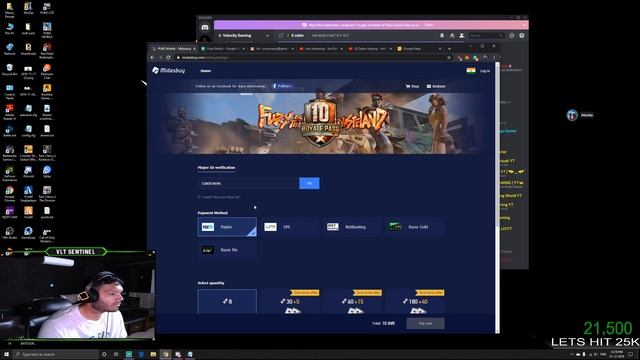Click the India flag region selector

coord(471,71)
